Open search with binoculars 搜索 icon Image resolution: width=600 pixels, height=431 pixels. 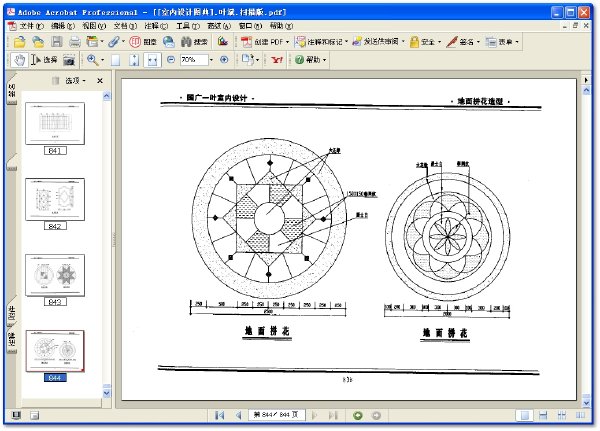194,42
